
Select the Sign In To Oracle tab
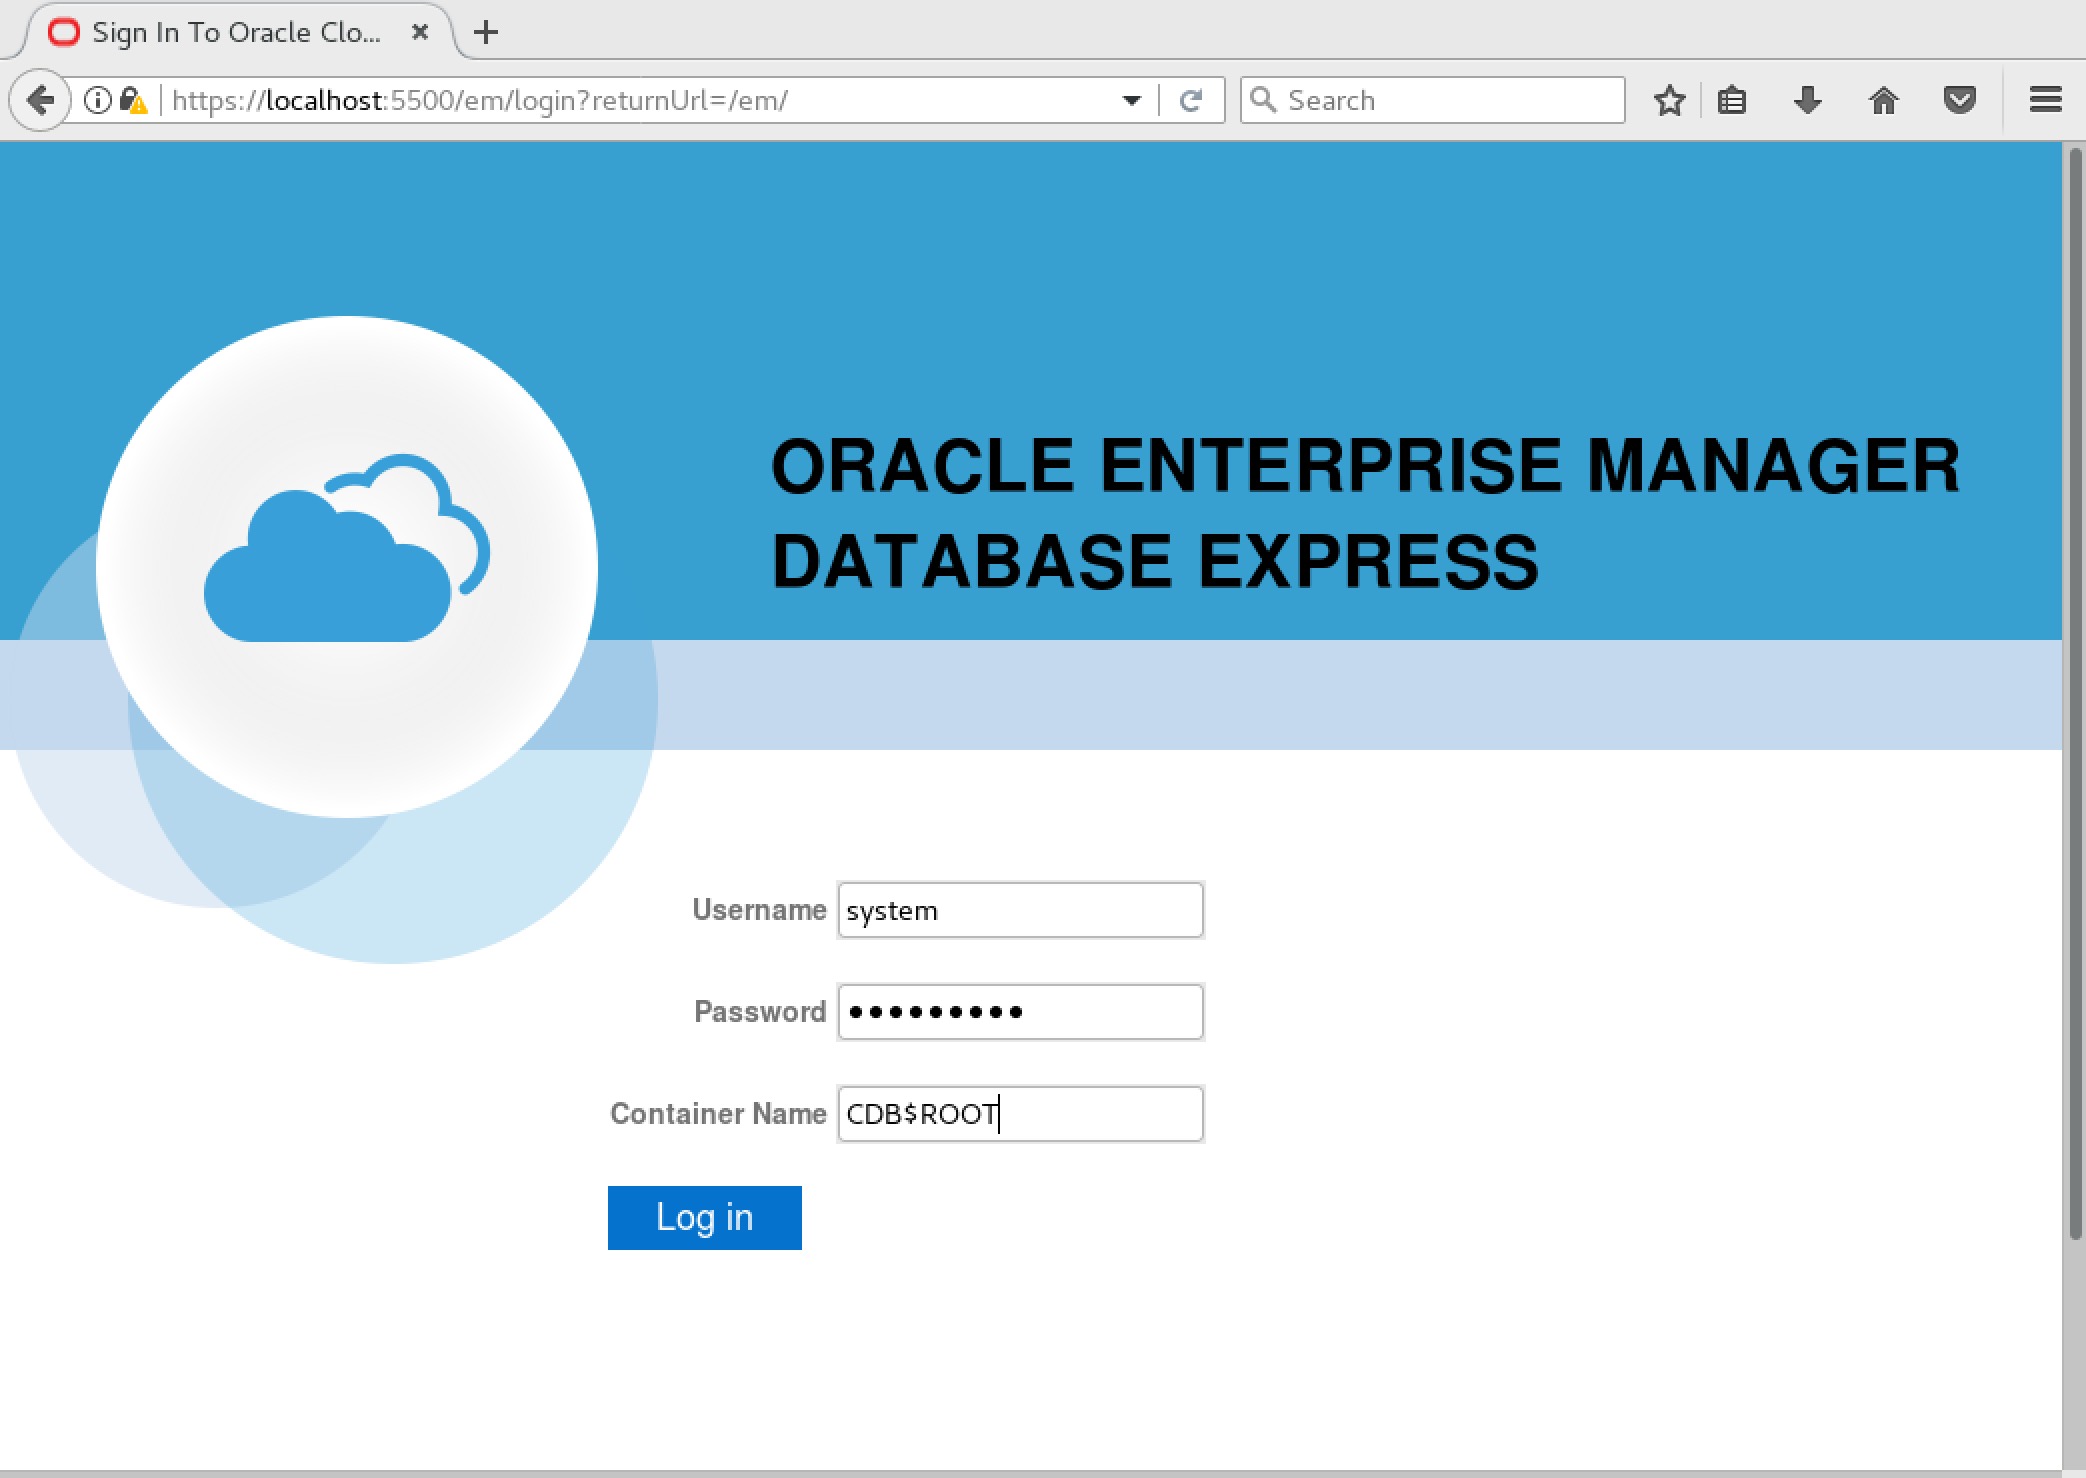pyautogui.click(x=235, y=32)
